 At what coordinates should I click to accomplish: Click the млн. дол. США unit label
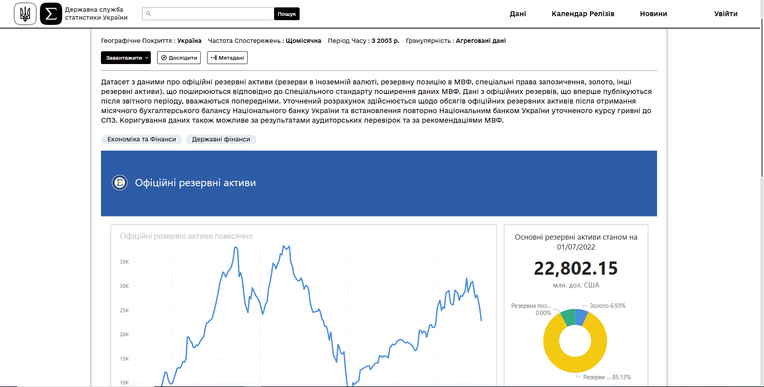click(576, 285)
